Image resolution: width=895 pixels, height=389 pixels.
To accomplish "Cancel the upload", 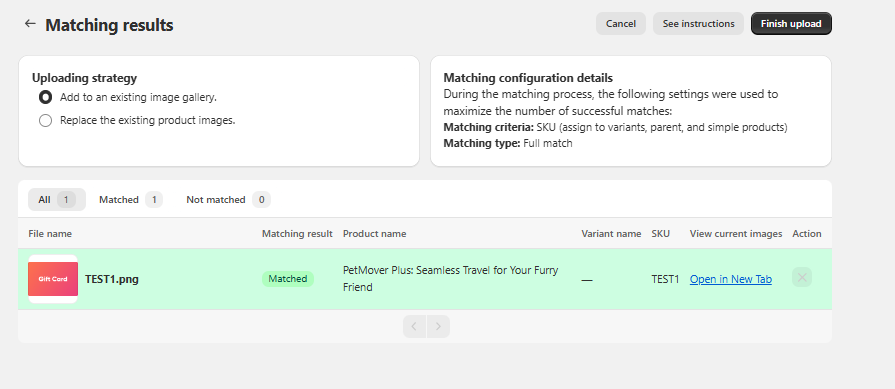I will [620, 23].
